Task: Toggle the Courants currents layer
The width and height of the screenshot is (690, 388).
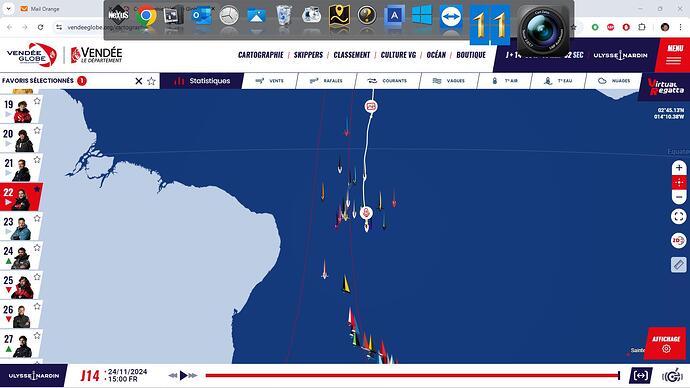Action: tap(387, 81)
